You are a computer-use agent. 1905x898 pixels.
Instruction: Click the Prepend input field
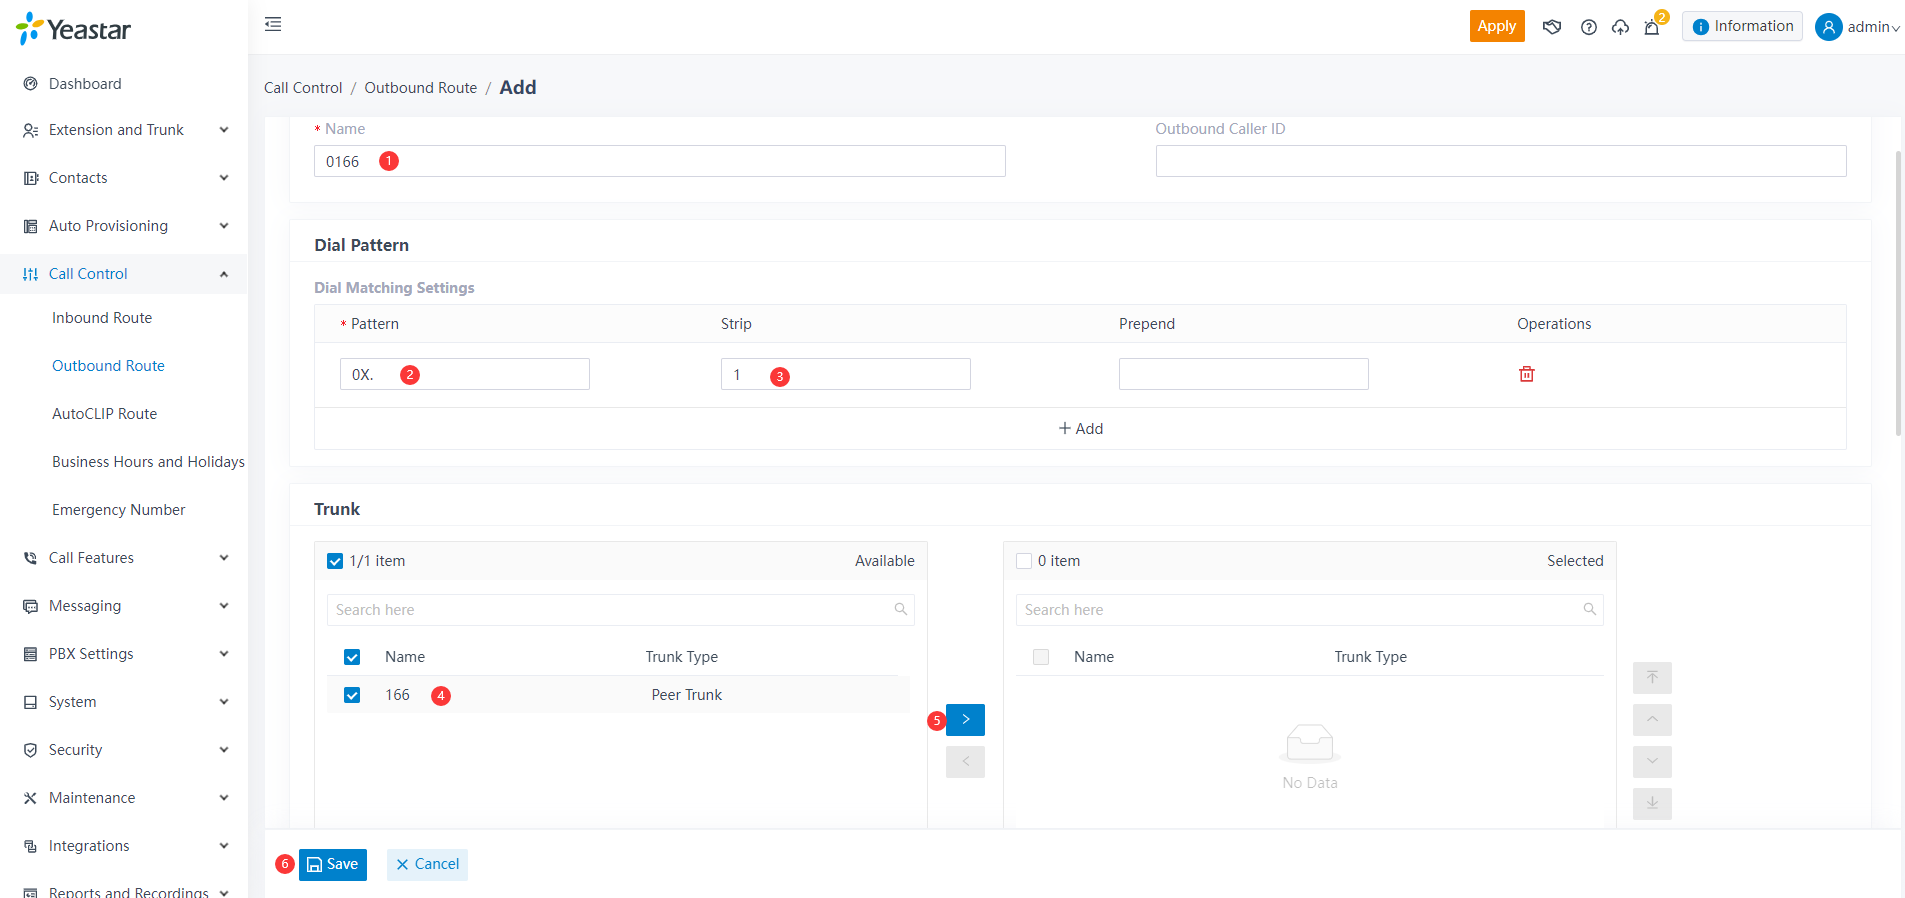click(1243, 374)
